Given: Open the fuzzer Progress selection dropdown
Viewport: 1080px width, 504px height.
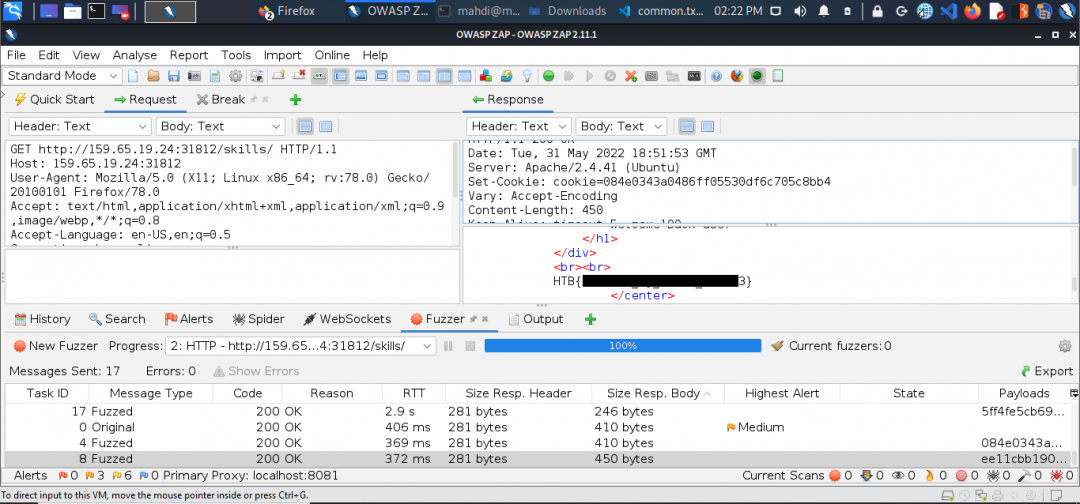Looking at the screenshot, I should [x=301, y=346].
